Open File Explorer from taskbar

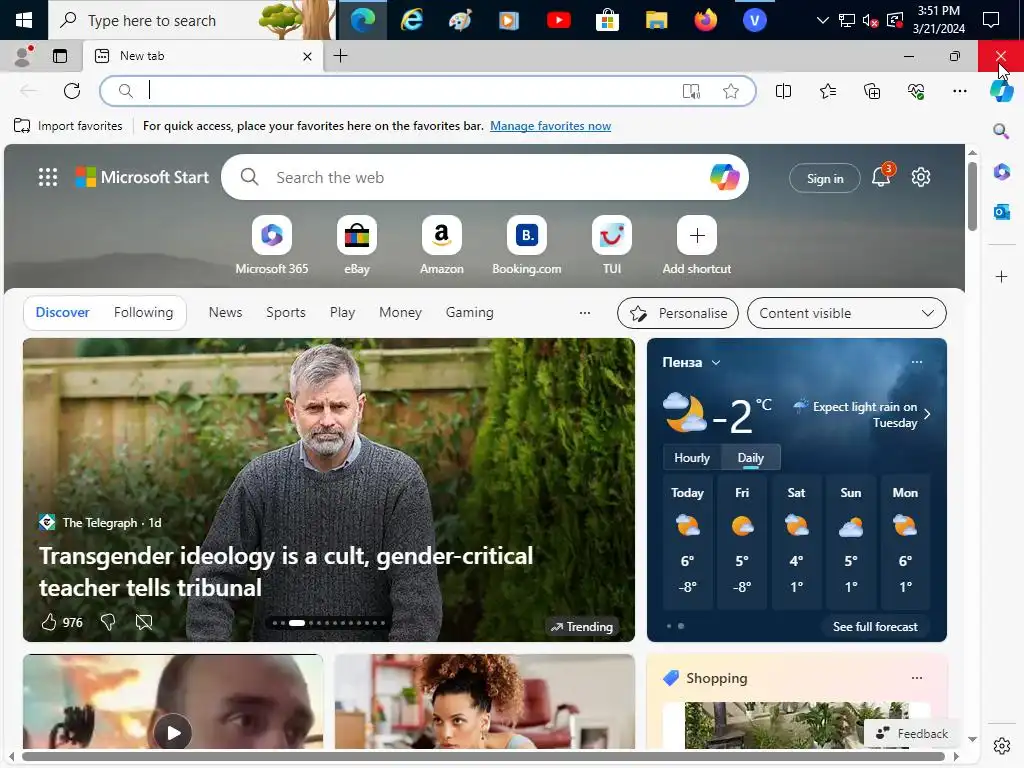point(656,20)
